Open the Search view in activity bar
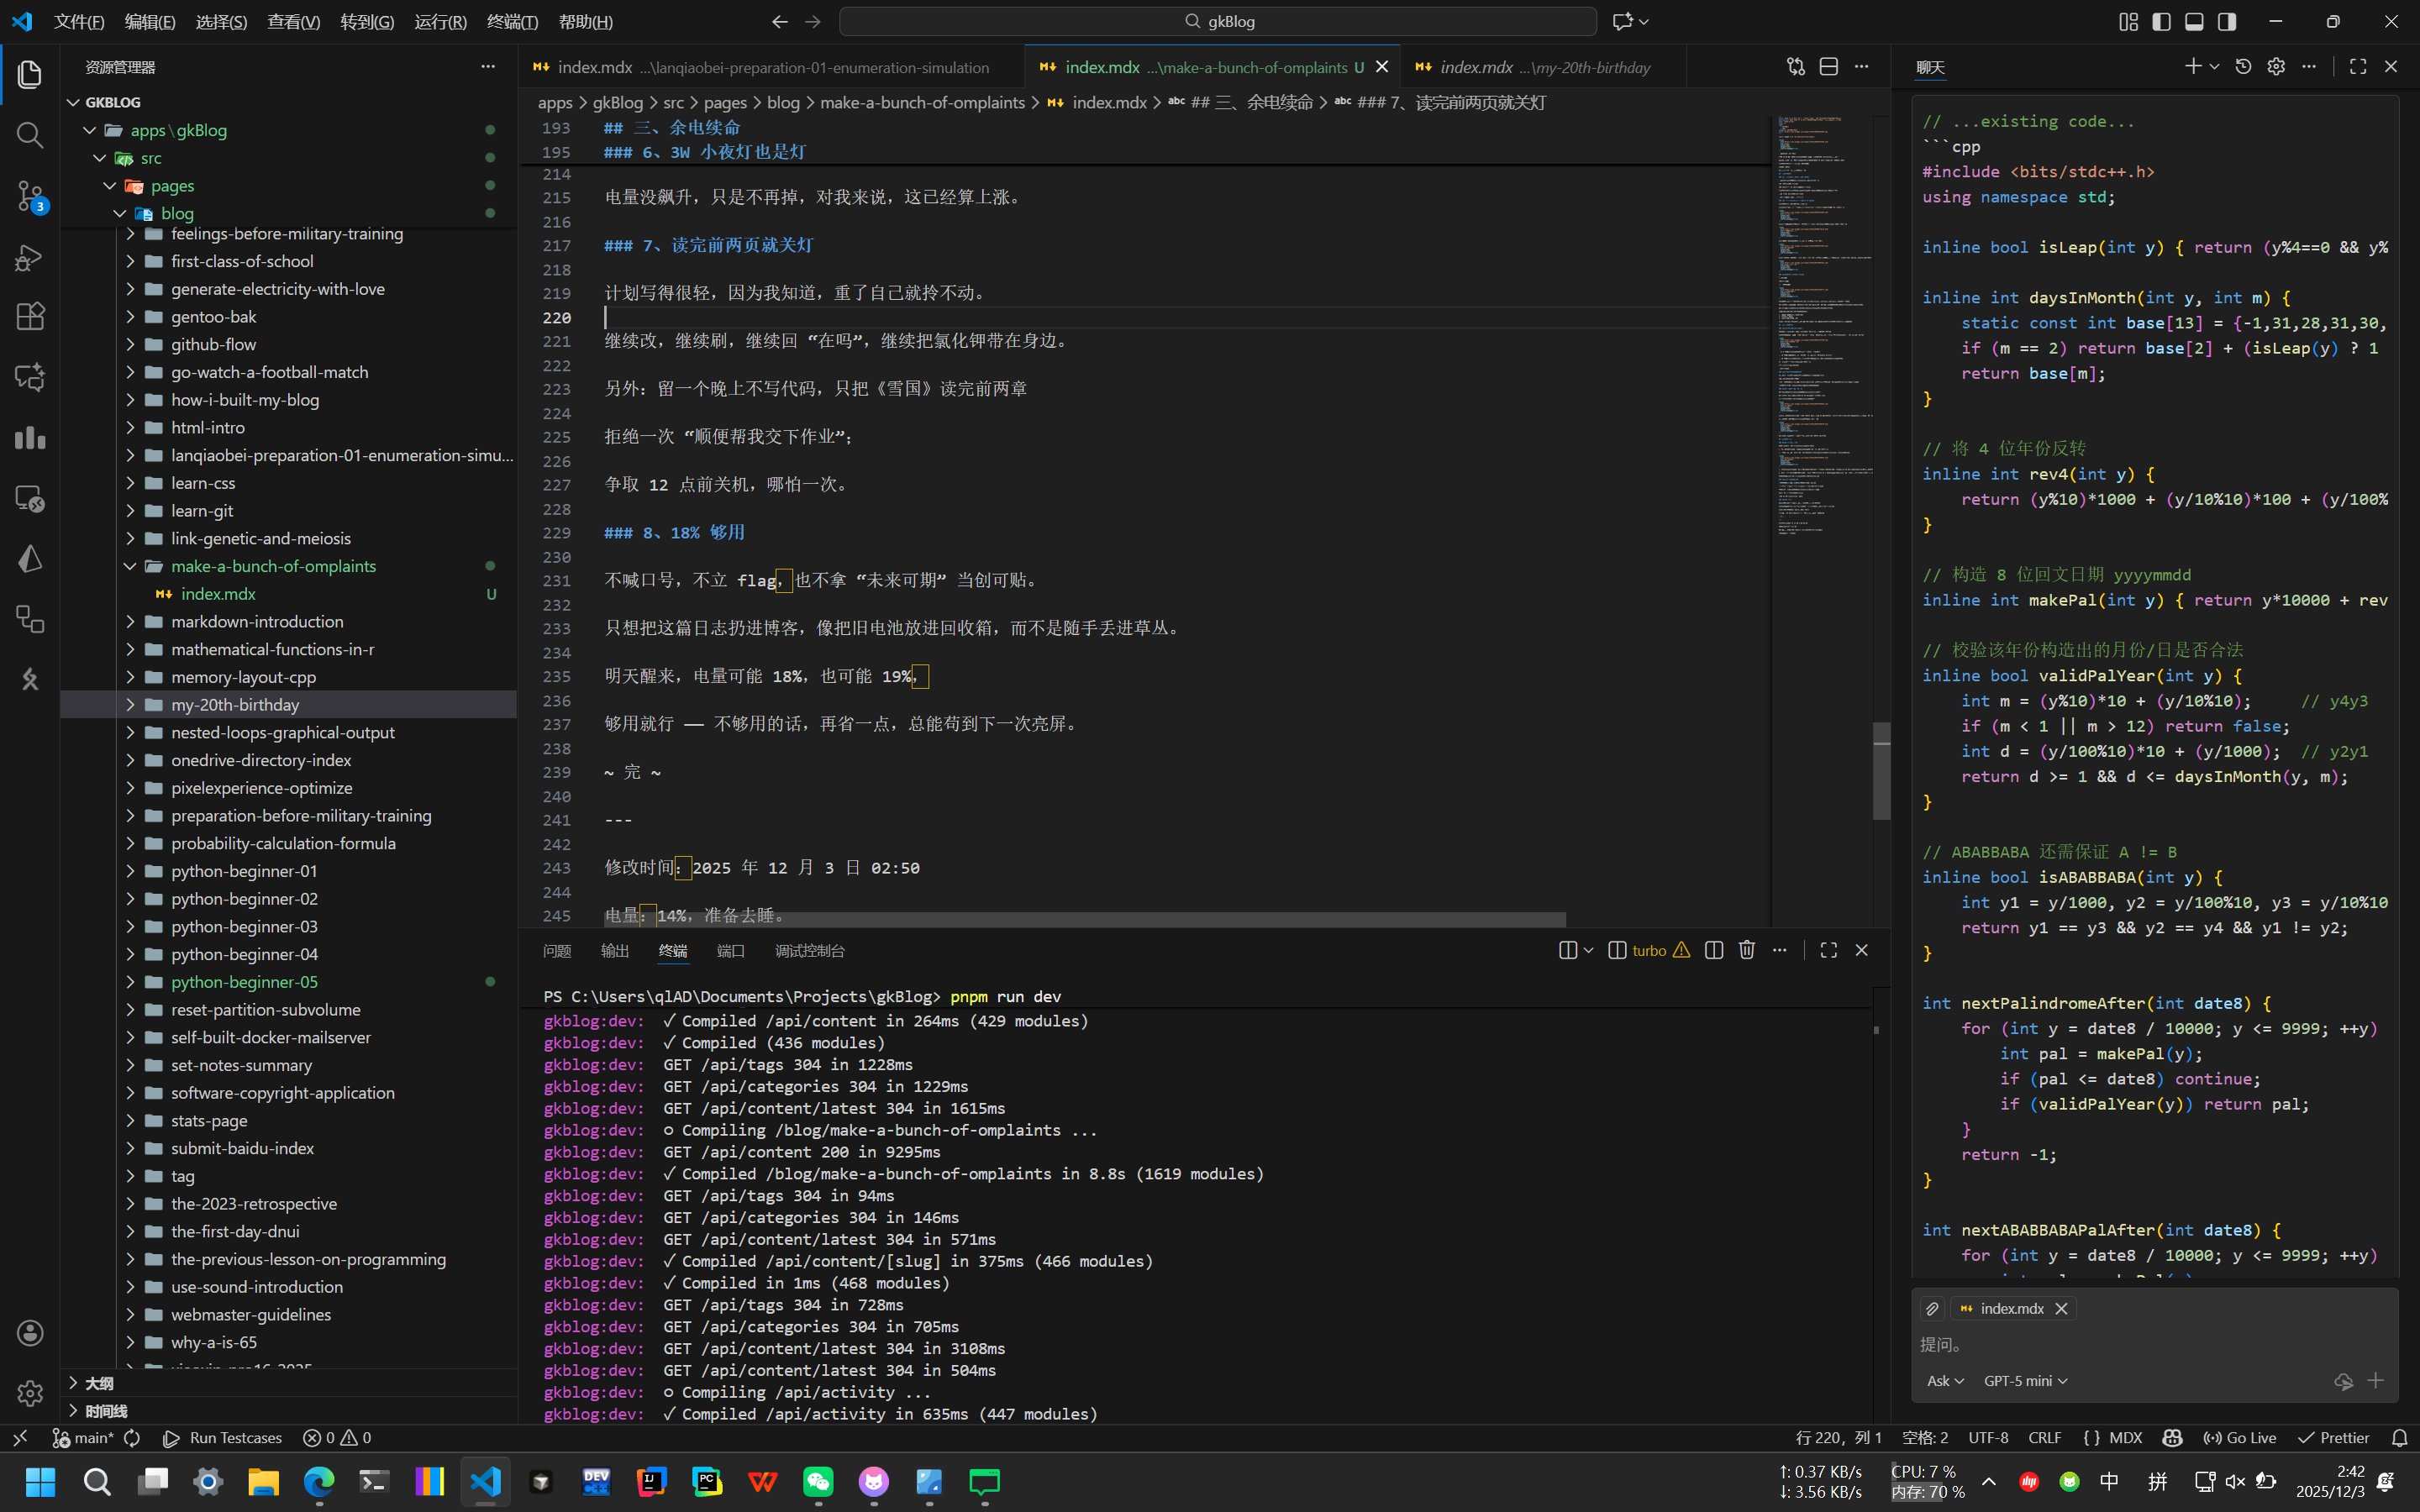The width and height of the screenshot is (2420, 1512). 30,135
